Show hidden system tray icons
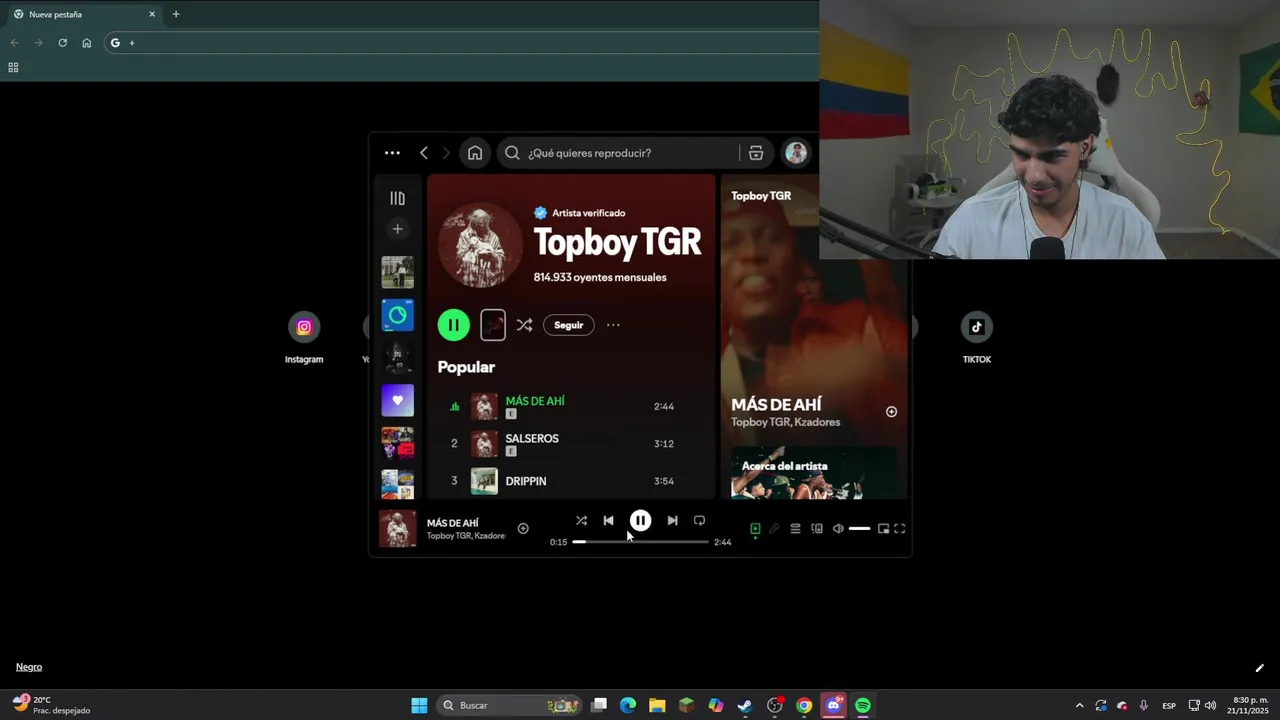 1079,706
